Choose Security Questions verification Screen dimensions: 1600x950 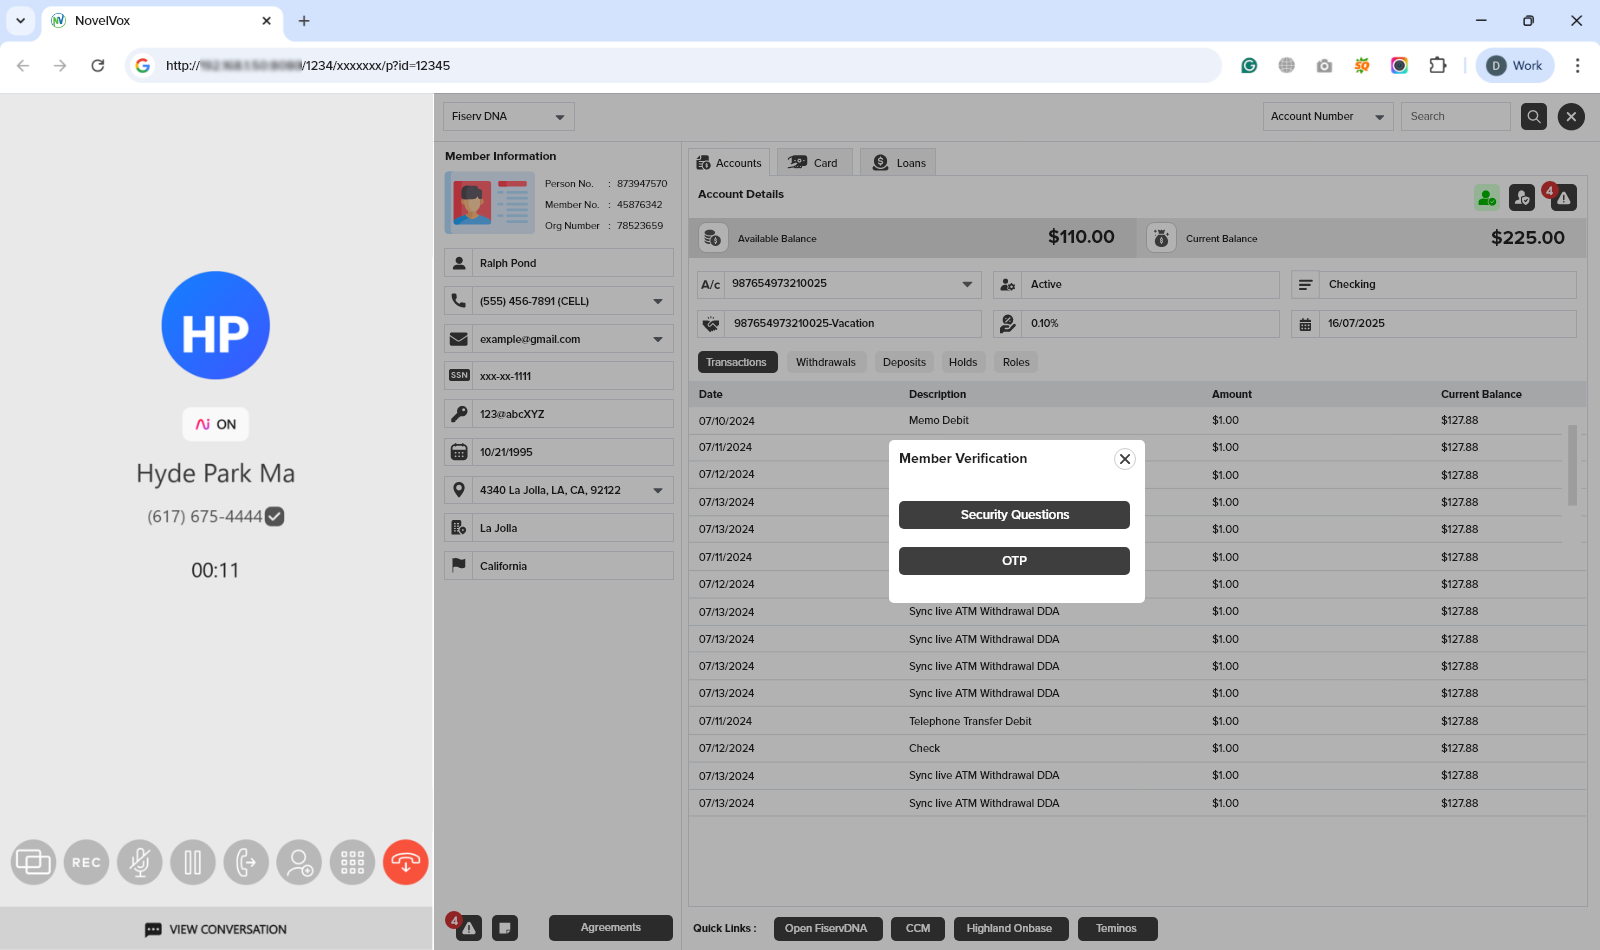(1014, 515)
